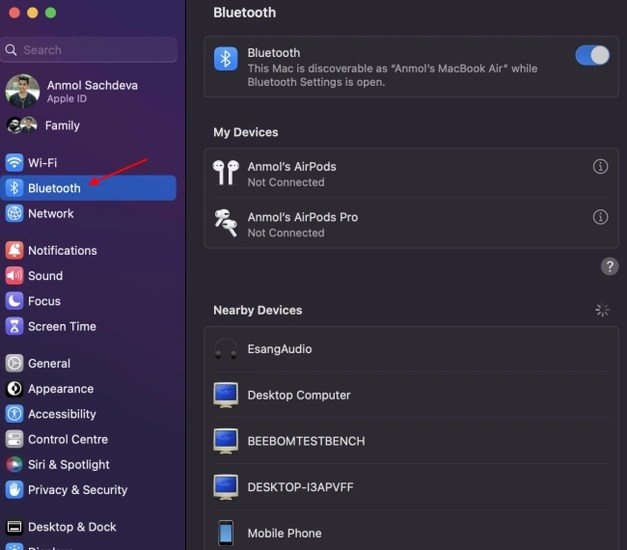Open info for Anmol's AirPods Pro
Image resolution: width=627 pixels, height=550 pixels.
(x=600, y=217)
